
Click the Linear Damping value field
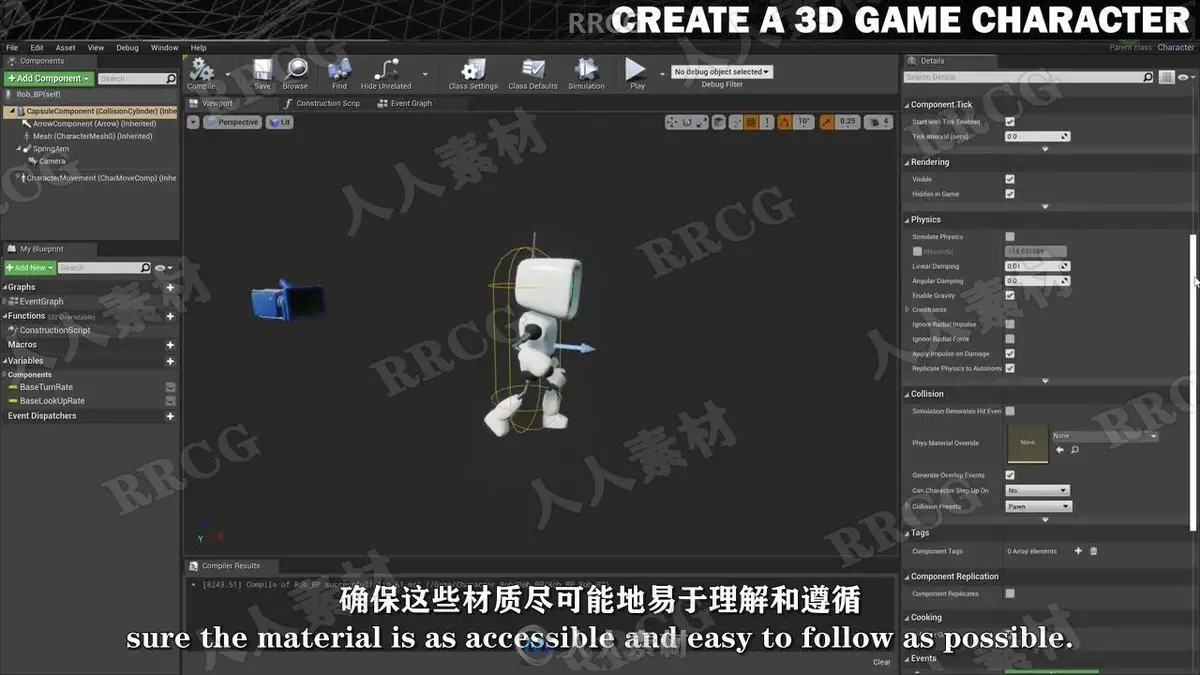coord(1037,266)
